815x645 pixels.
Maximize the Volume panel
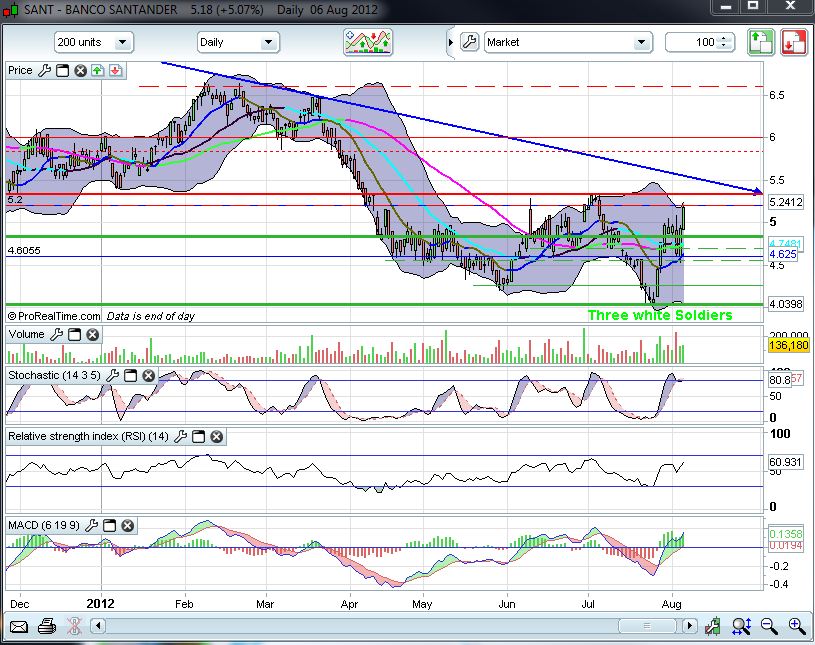(75, 334)
